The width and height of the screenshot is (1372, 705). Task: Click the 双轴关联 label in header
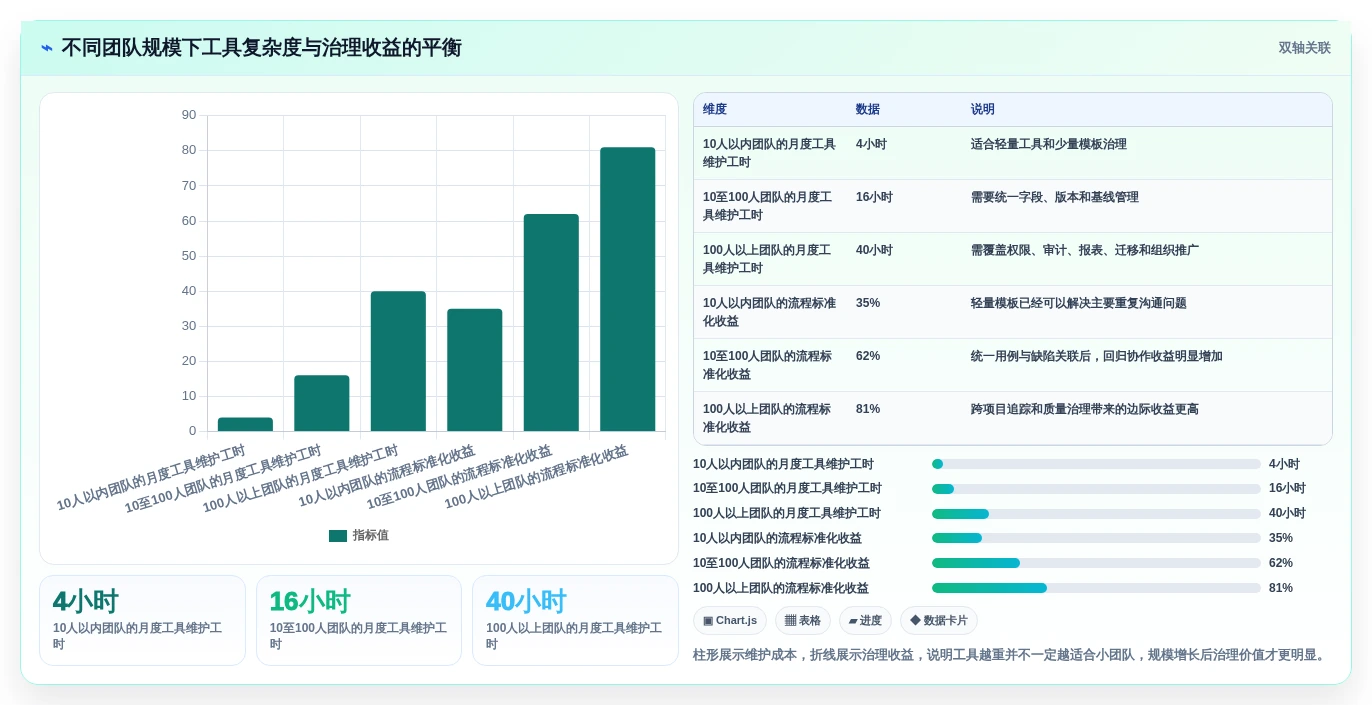click(x=1304, y=48)
